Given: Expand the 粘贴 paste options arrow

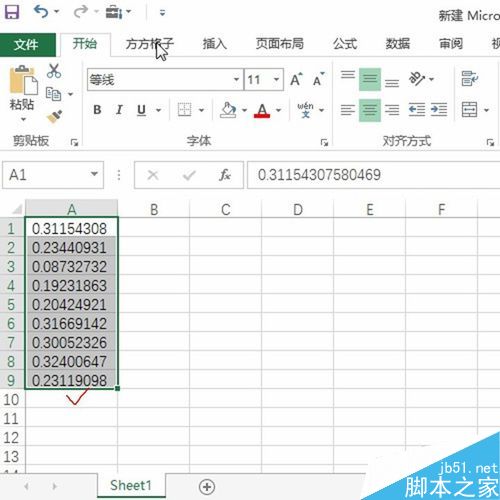Looking at the screenshot, I should 23,119.
